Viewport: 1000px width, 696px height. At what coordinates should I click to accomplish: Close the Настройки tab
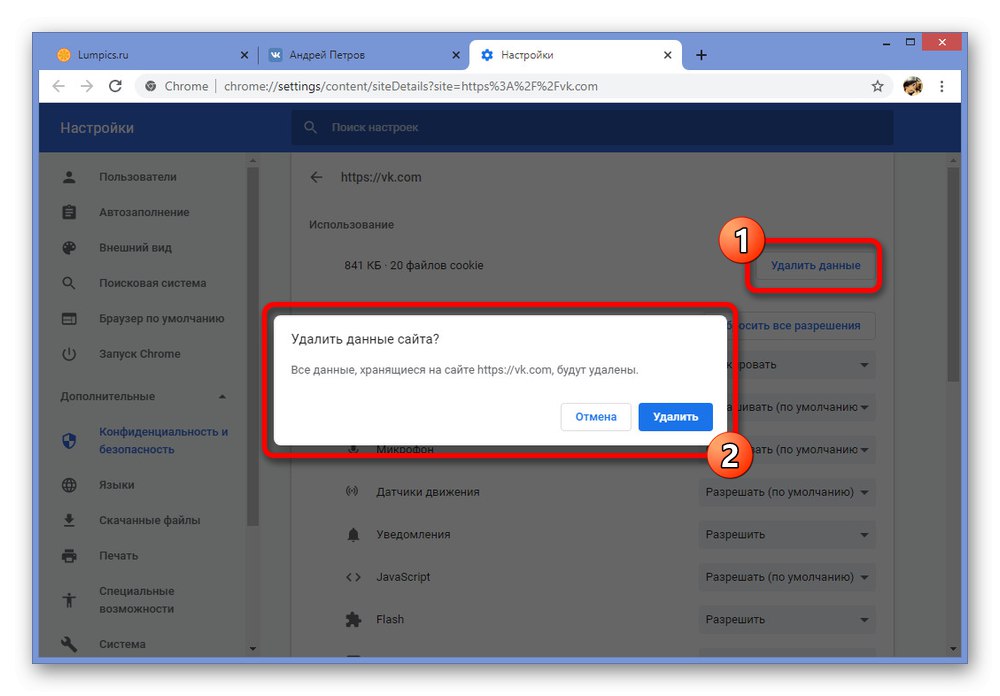[x=667, y=55]
